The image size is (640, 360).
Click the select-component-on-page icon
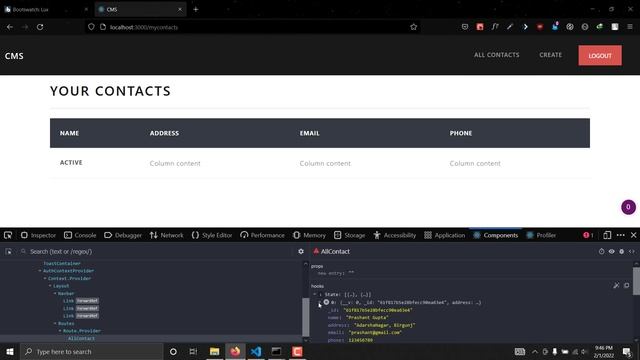[x=9, y=251]
